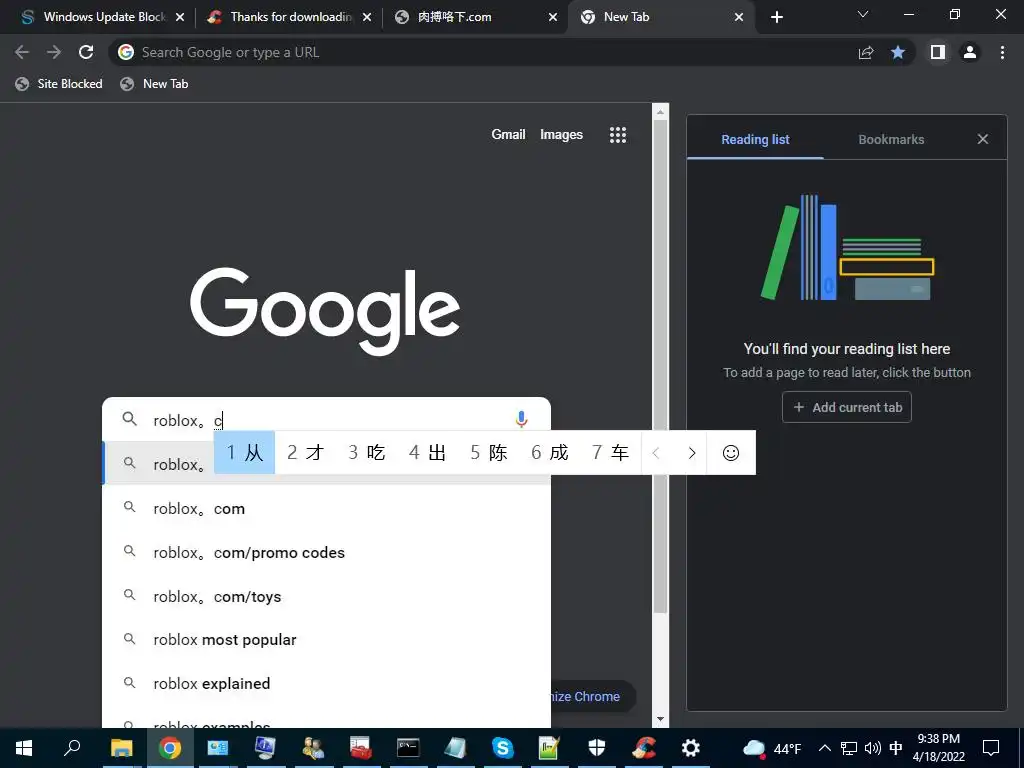The image size is (1024, 768).
Task: Open the Gmail link
Action: (x=508, y=135)
